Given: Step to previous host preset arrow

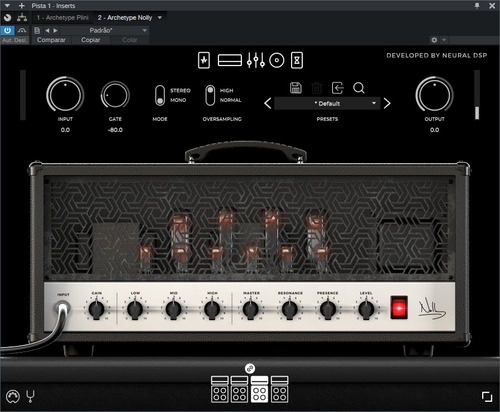Looking at the screenshot, I should pyautogui.click(x=47, y=31).
